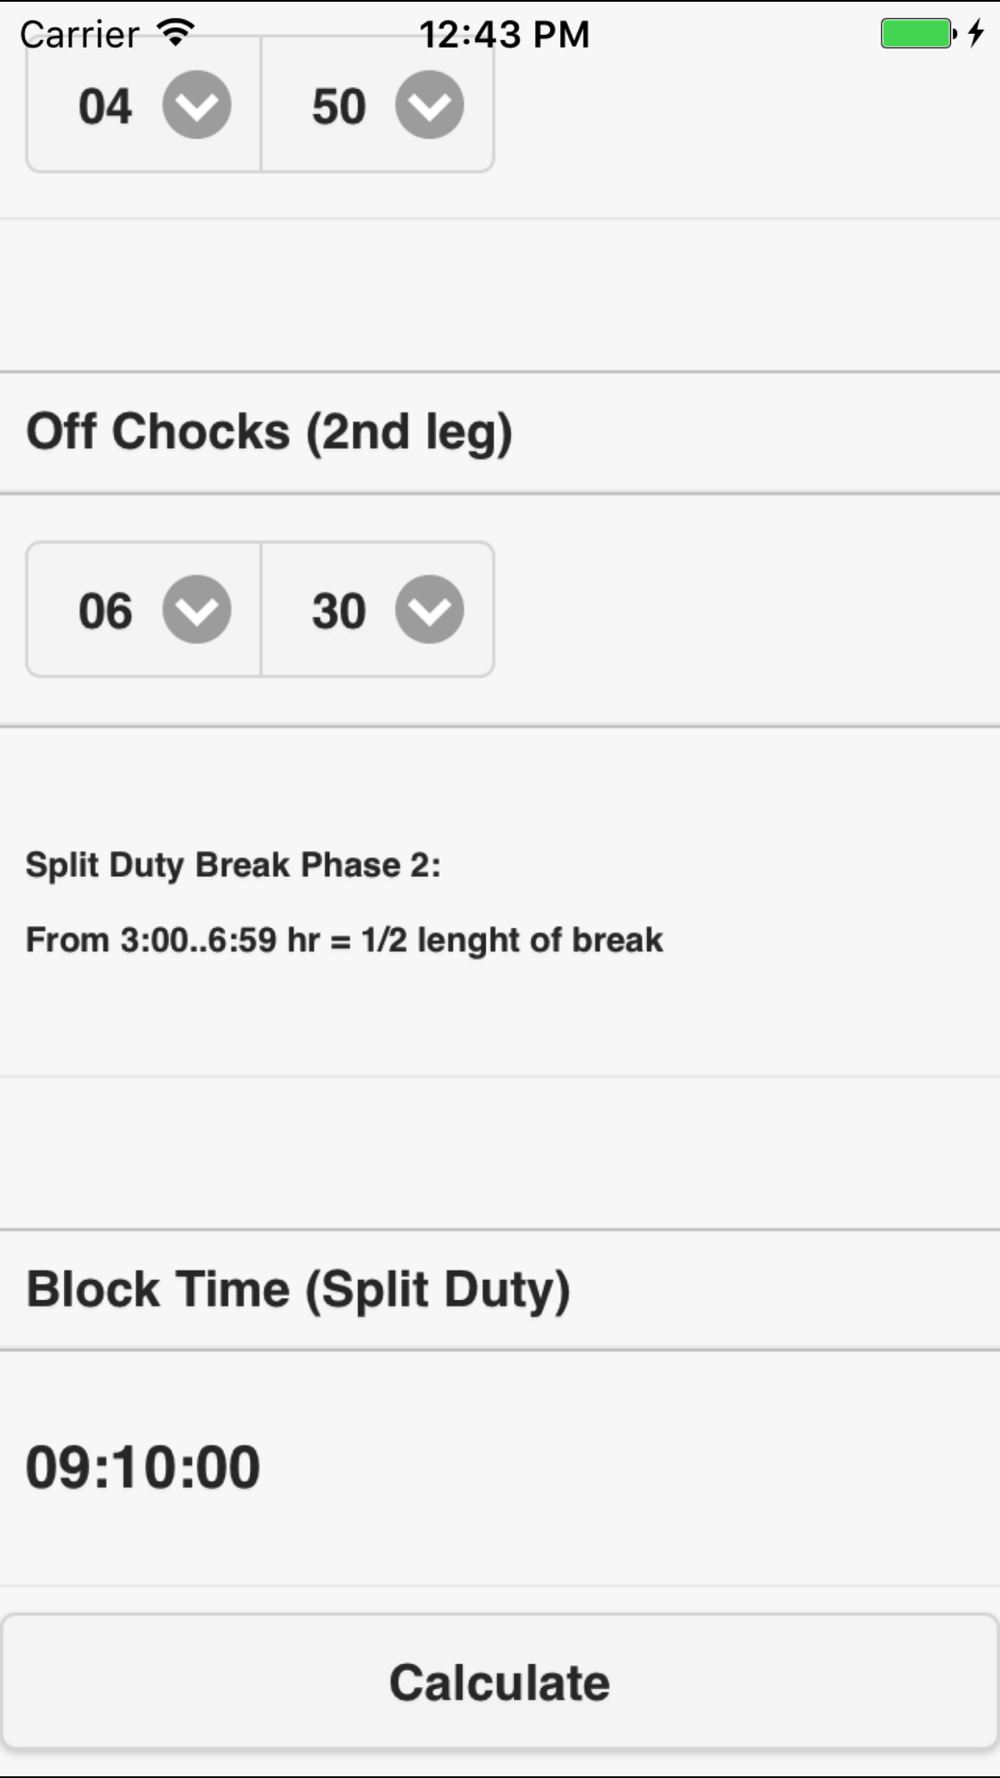This screenshot has height=1778, width=1000.
Task: Open Off Chocks hour dropdown showing 06
Action: pyautogui.click(x=143, y=610)
